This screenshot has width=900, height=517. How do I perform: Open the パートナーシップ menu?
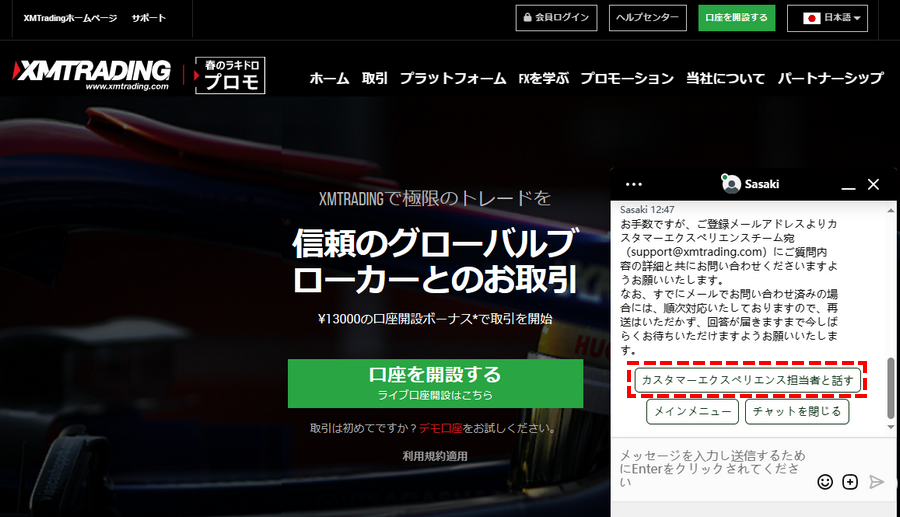point(831,78)
